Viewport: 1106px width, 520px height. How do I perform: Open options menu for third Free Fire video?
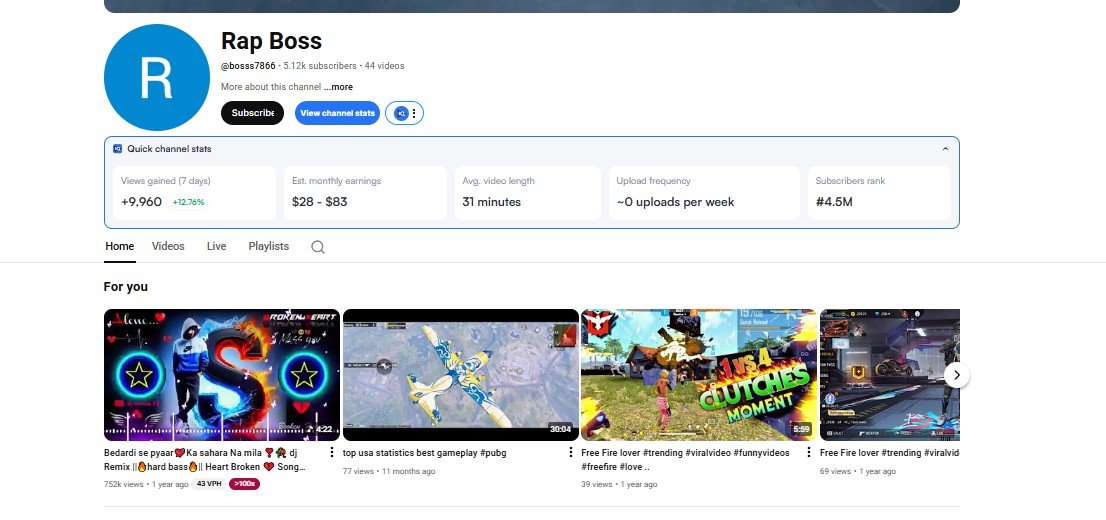click(809, 453)
